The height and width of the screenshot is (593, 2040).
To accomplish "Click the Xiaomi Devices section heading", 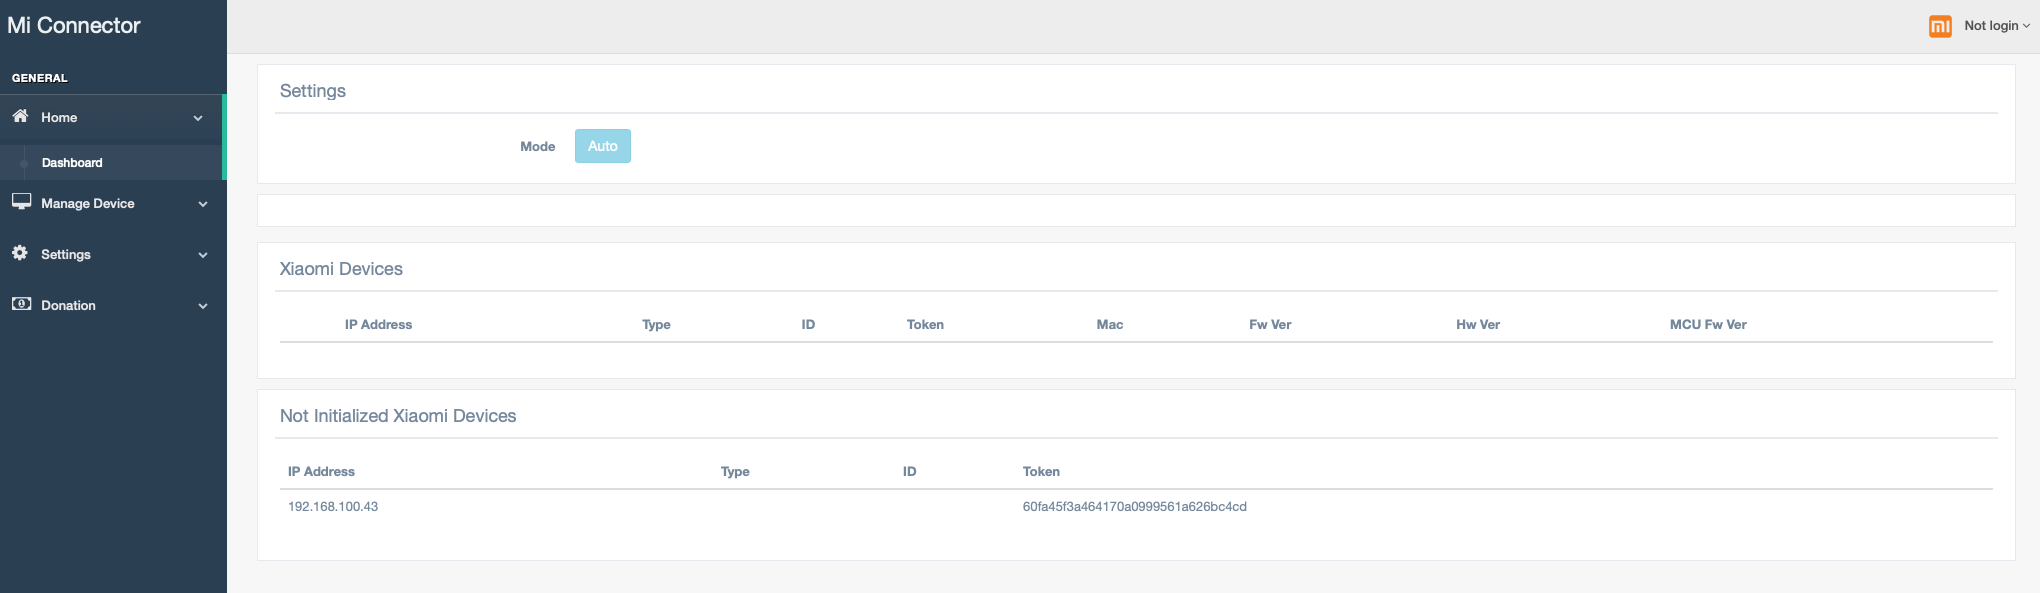I will 341,269.
